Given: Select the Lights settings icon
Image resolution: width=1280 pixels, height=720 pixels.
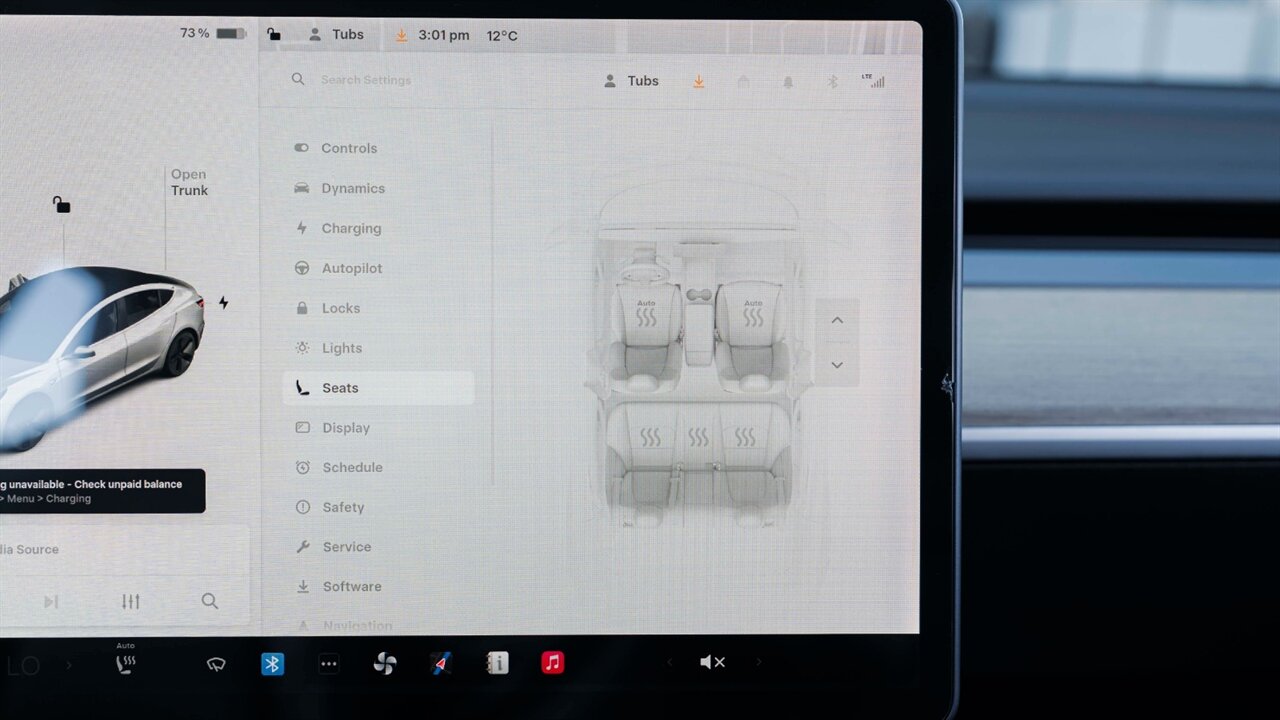Looking at the screenshot, I should 302,348.
